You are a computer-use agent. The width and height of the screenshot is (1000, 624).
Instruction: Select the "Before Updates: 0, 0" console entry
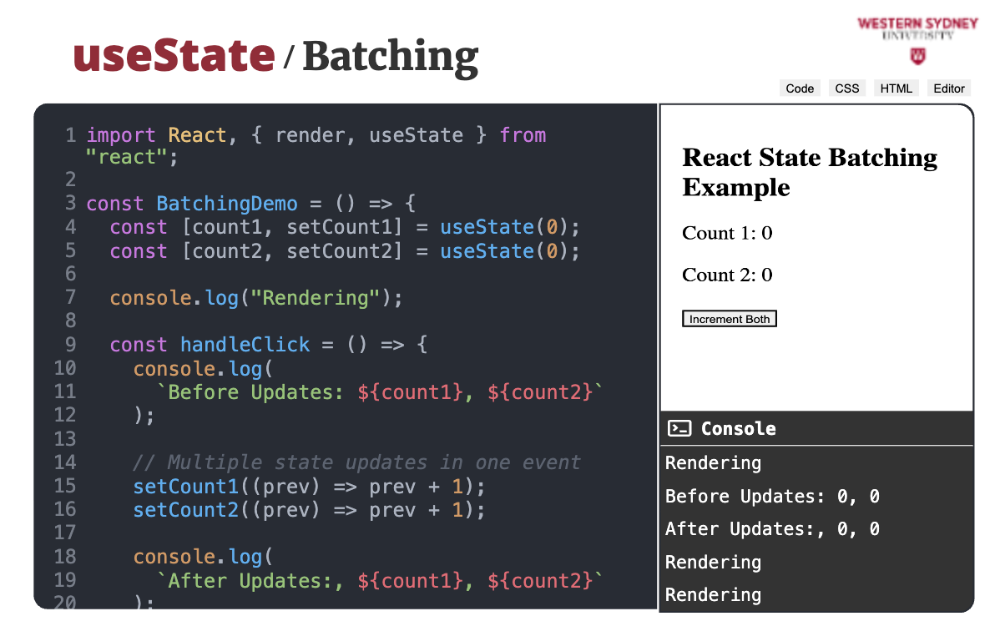772,497
